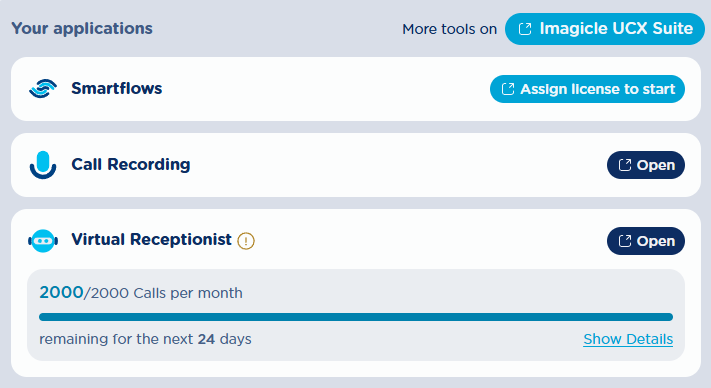Select the Call Recording title text
Image resolution: width=711 pixels, height=388 pixels.
point(131,165)
